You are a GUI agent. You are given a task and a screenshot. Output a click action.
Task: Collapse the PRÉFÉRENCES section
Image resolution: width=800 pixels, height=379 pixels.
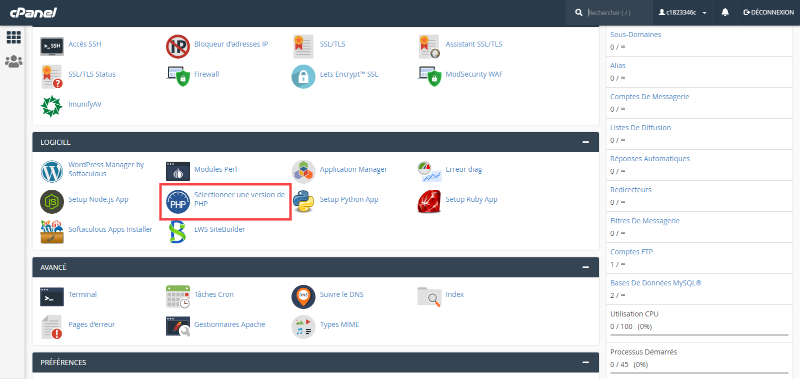[x=586, y=362]
